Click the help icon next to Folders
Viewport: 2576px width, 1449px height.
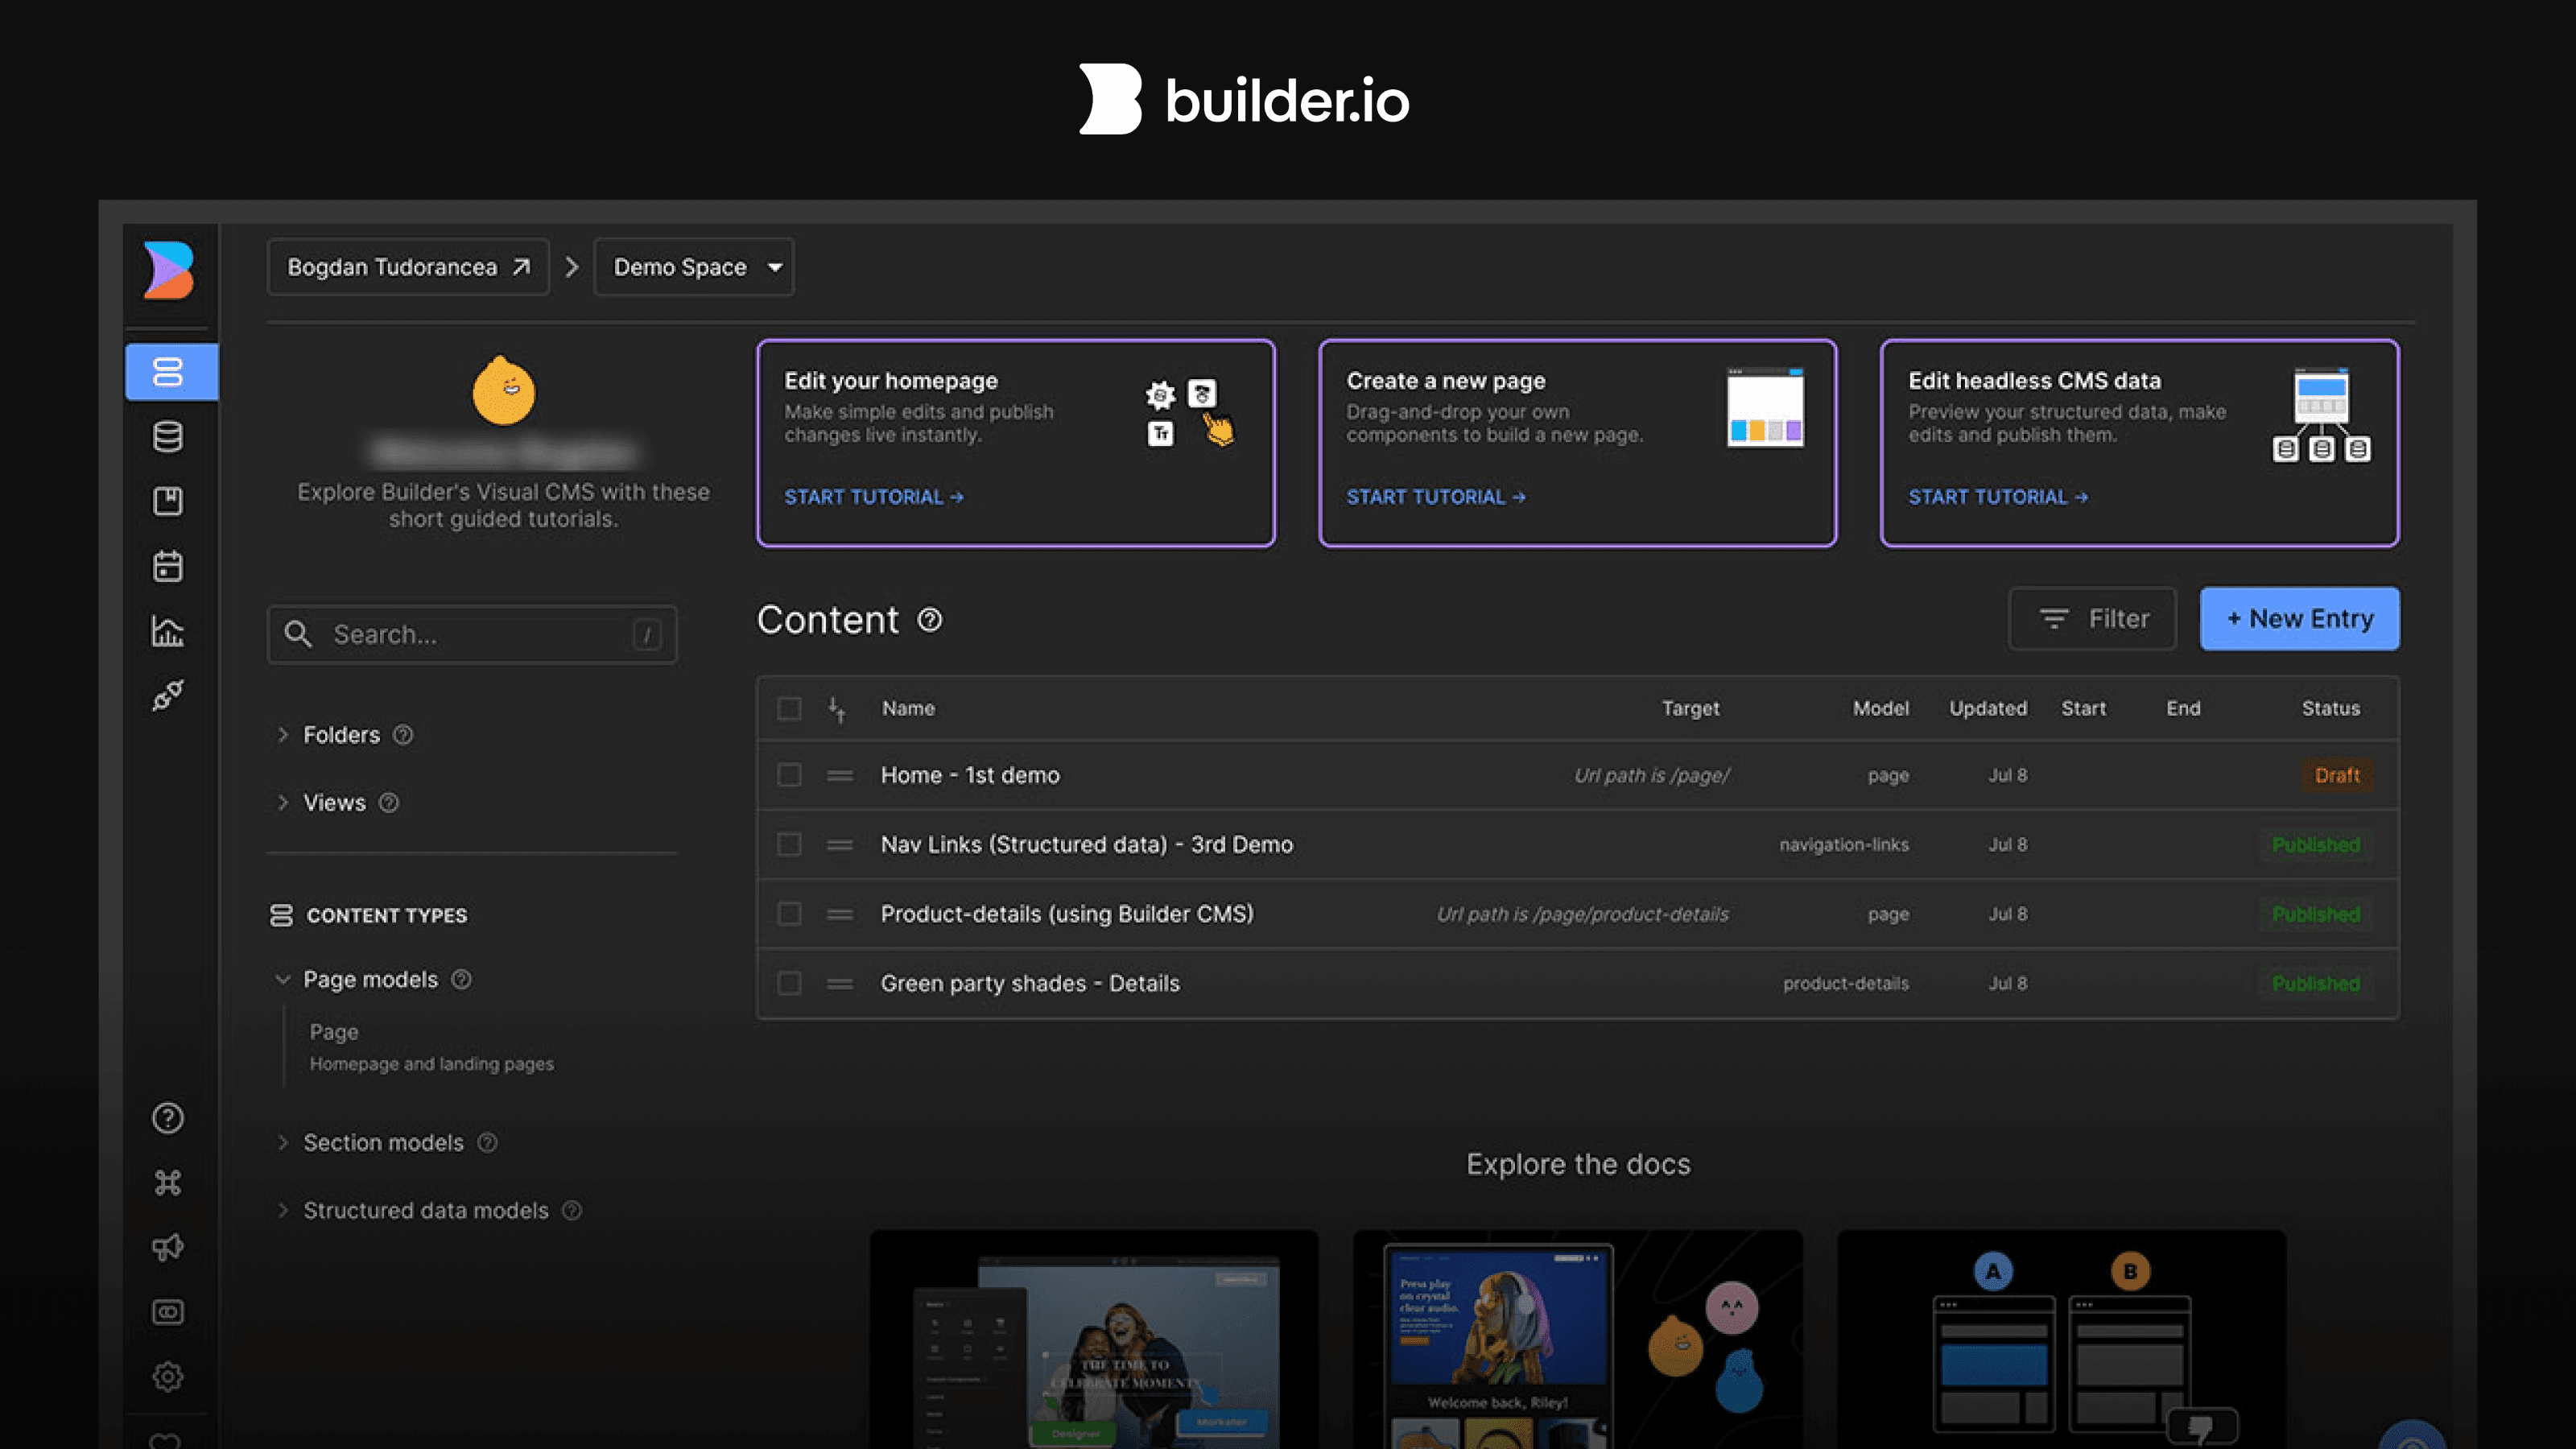pyautogui.click(x=403, y=735)
